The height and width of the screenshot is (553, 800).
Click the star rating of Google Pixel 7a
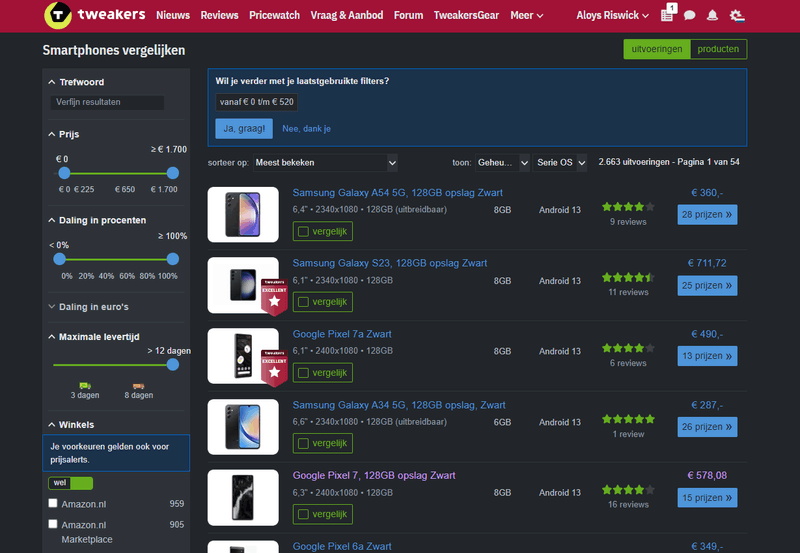click(628, 348)
